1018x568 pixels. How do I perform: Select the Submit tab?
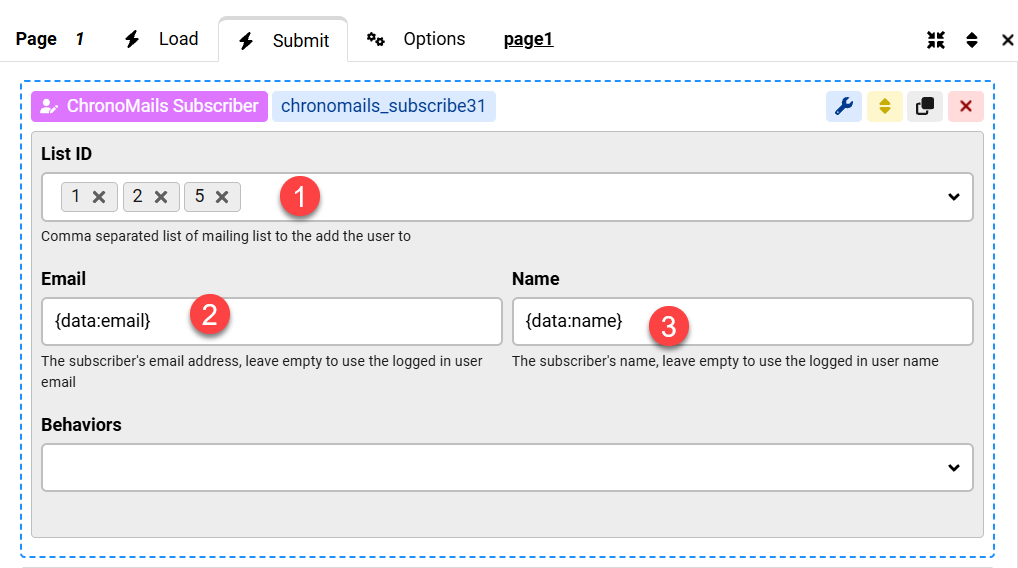(284, 40)
